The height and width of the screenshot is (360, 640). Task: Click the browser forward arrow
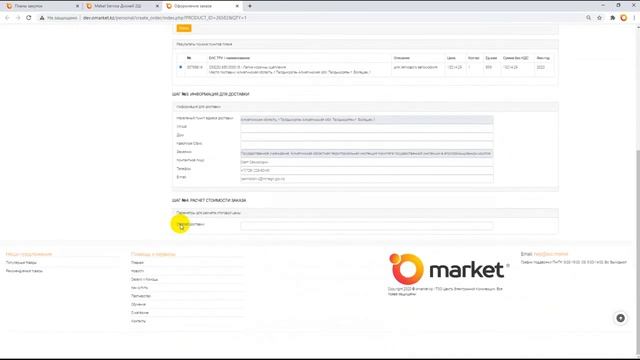click(x=18, y=18)
